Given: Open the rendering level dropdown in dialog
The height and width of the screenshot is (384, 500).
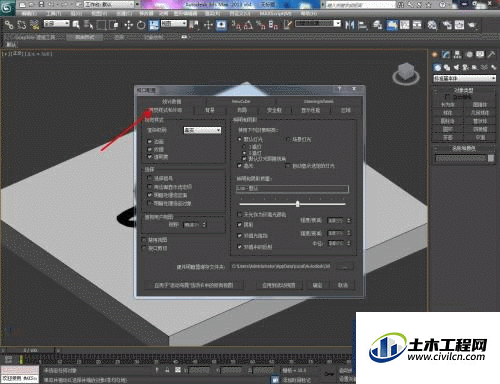Looking at the screenshot, I should coord(202,130).
